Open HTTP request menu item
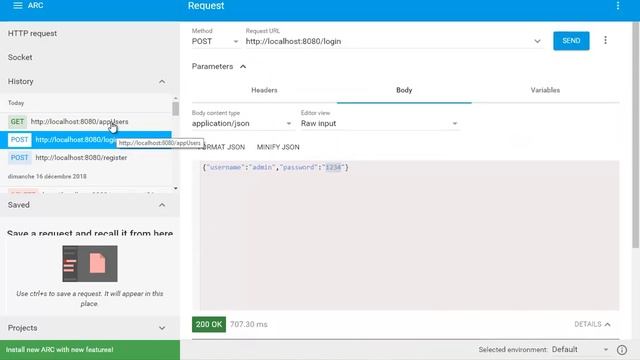 [x=90, y=33]
